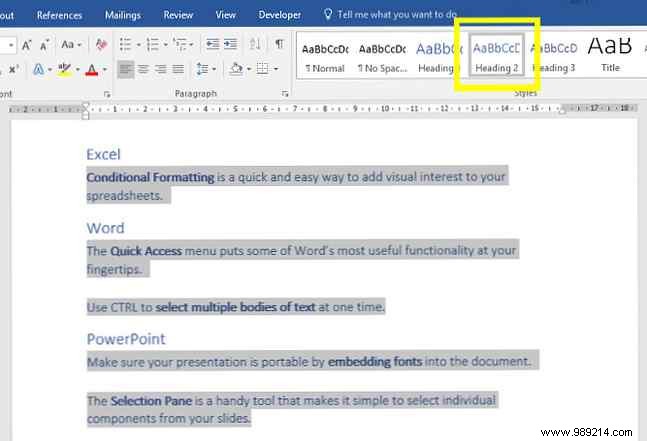This screenshot has width=647, height=441.
Task: Expand the Shading color dropdown arrow
Action: (248, 69)
